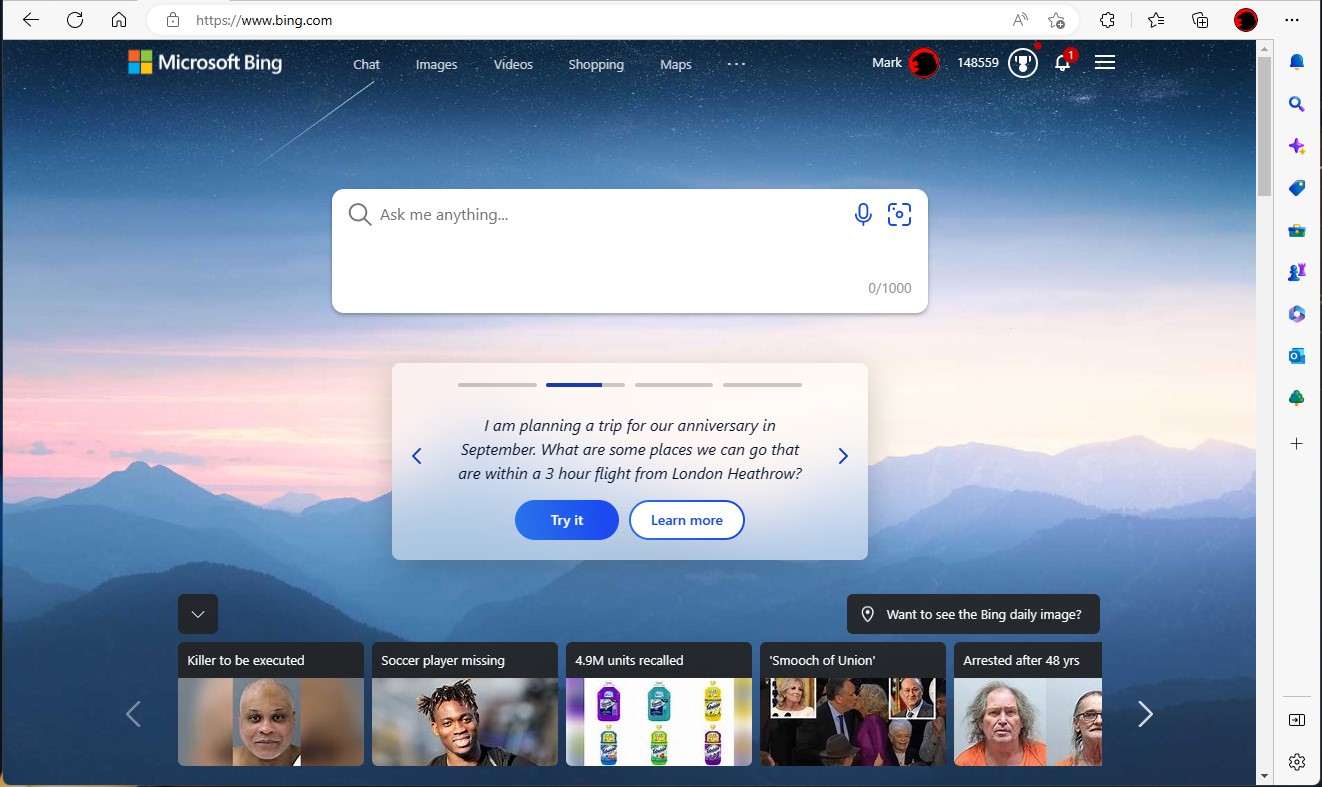Open the Images tab
The image size is (1322, 787).
[436, 64]
